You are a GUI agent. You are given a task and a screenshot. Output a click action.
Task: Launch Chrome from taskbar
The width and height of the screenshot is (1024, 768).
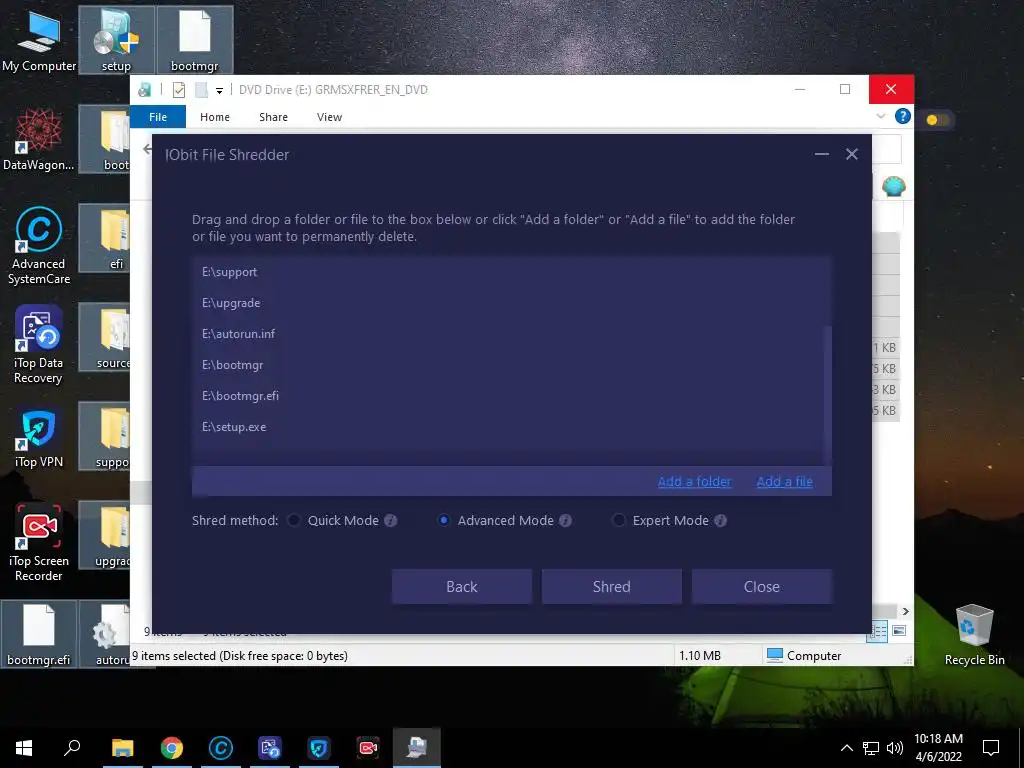pyautogui.click(x=172, y=748)
